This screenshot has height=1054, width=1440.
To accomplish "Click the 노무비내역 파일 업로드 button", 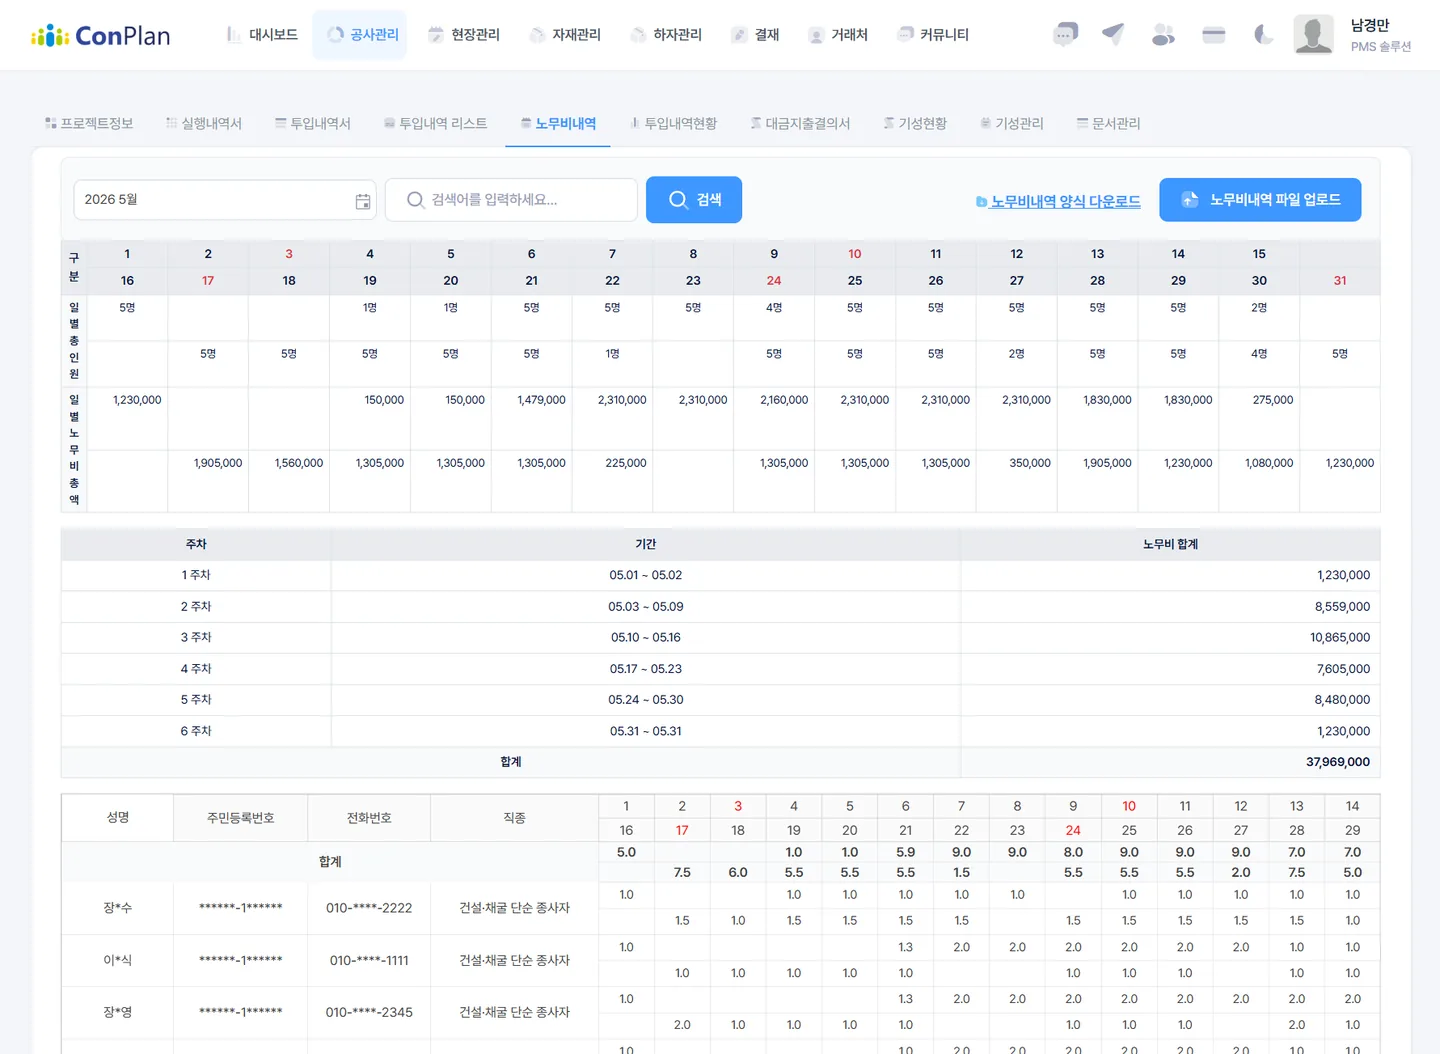I will click(1260, 200).
